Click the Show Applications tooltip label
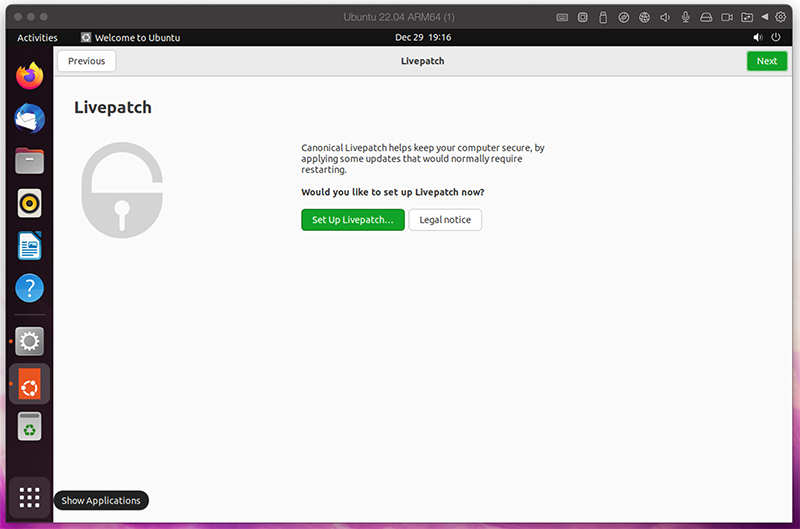The width and height of the screenshot is (800, 529). coord(101,500)
